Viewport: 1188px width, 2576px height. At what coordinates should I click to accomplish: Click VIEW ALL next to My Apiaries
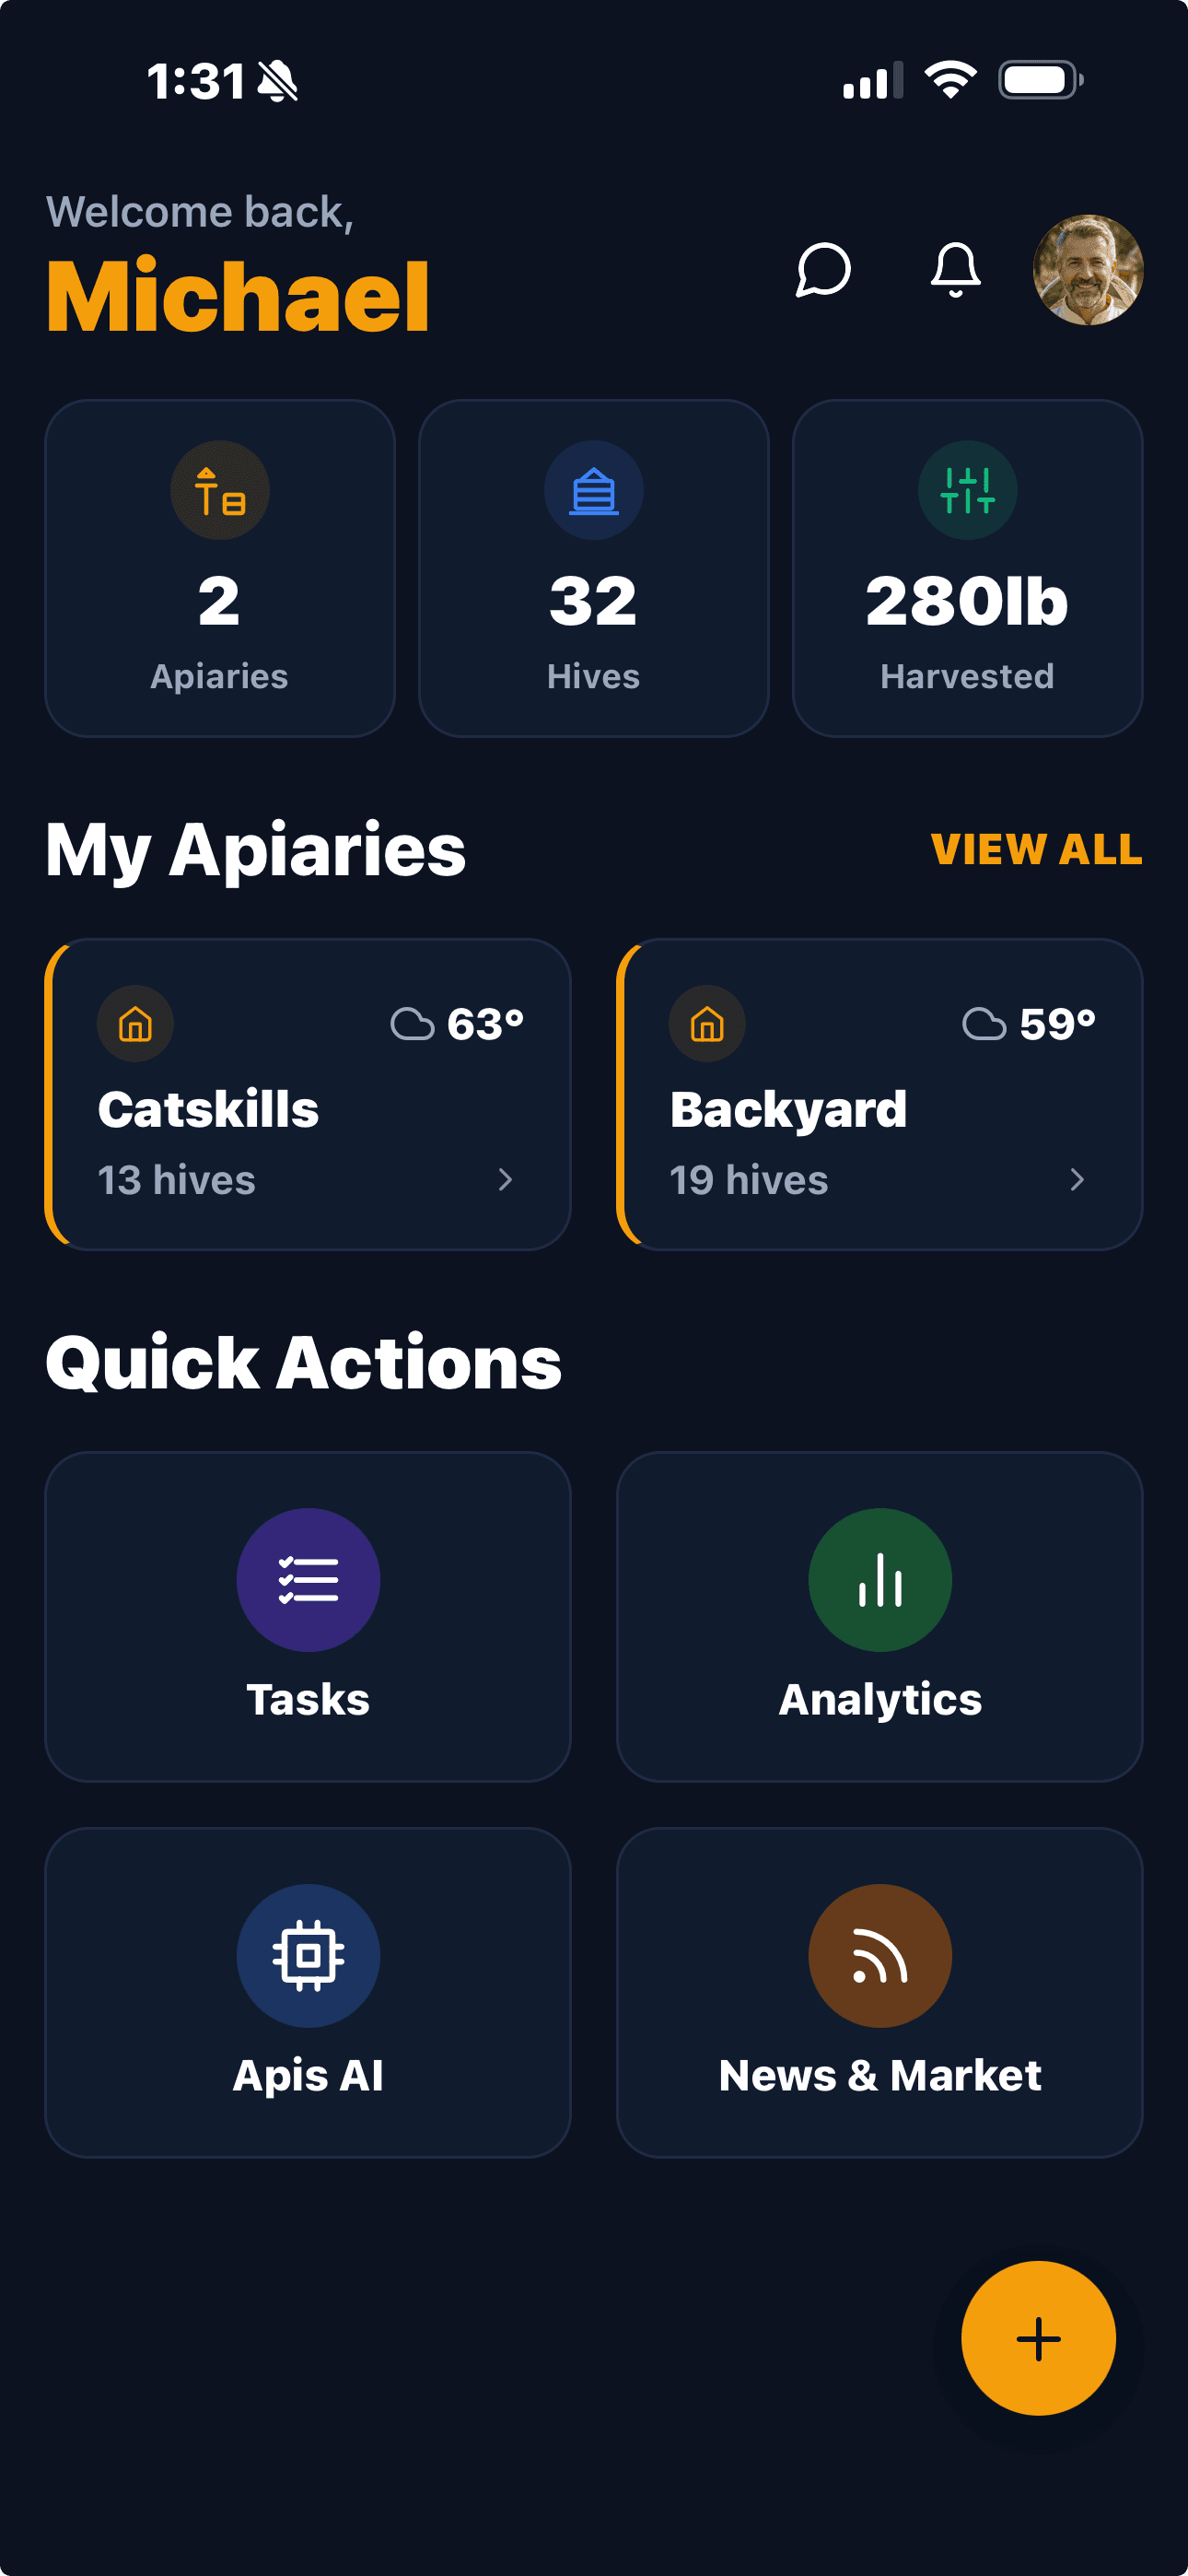click(1037, 849)
